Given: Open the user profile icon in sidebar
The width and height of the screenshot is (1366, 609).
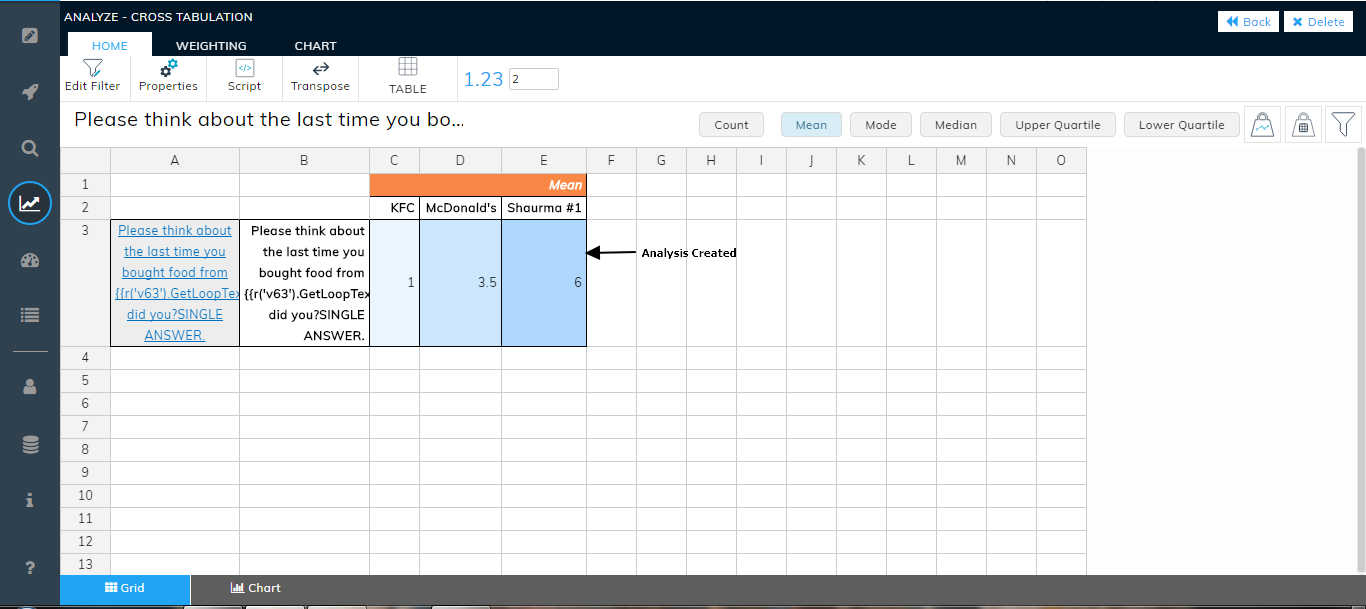Looking at the screenshot, I should (30, 386).
